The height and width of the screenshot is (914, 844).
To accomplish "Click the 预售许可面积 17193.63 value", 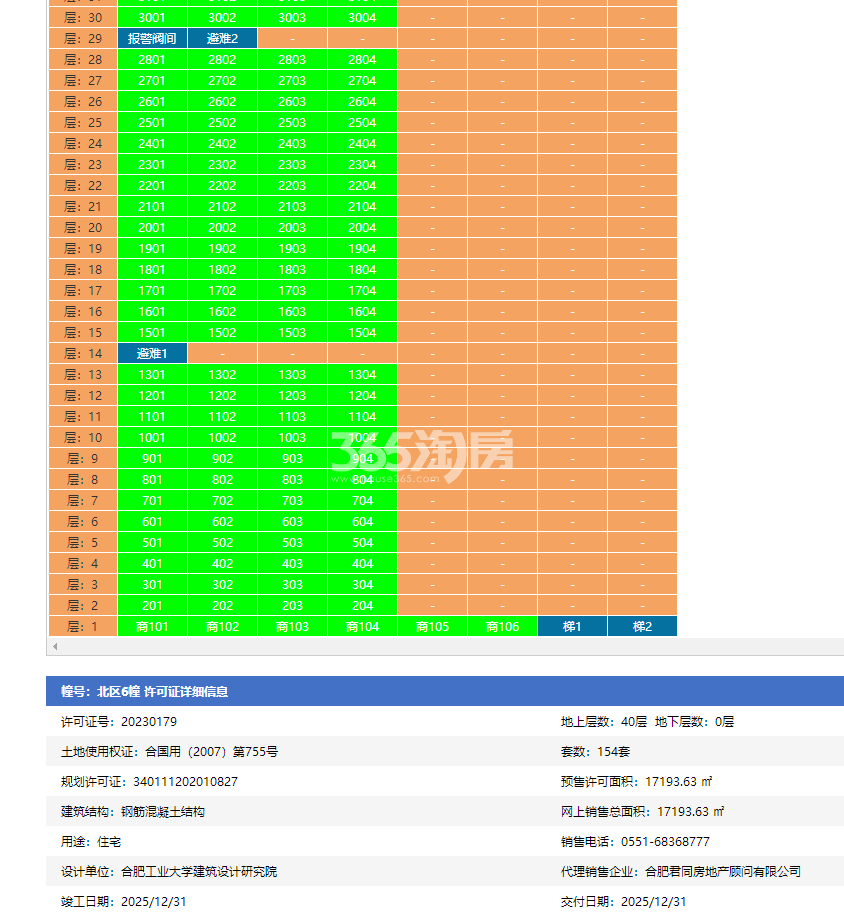I will tap(636, 782).
